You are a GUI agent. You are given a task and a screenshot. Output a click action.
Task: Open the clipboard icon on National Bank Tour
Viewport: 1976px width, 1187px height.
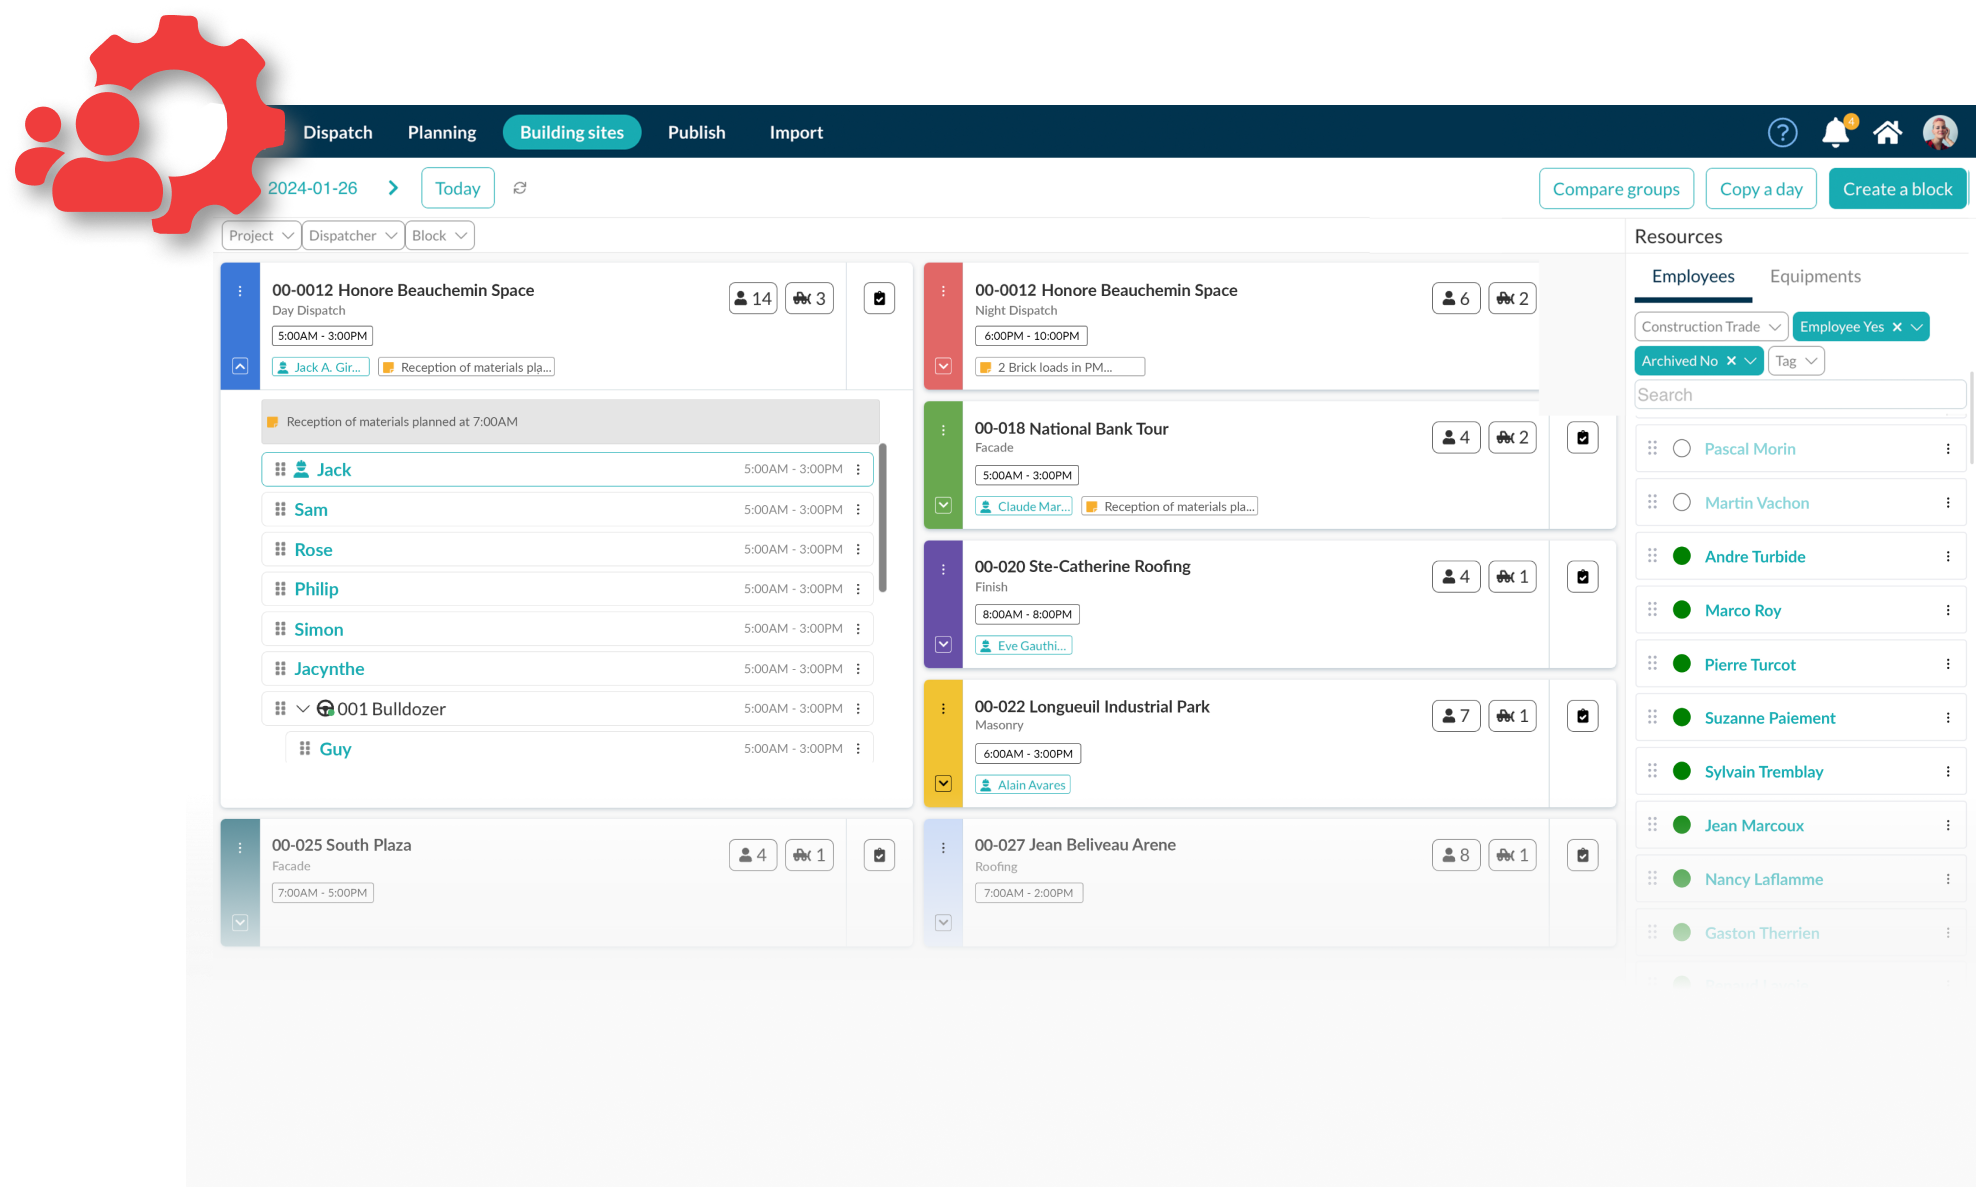pyautogui.click(x=1582, y=437)
